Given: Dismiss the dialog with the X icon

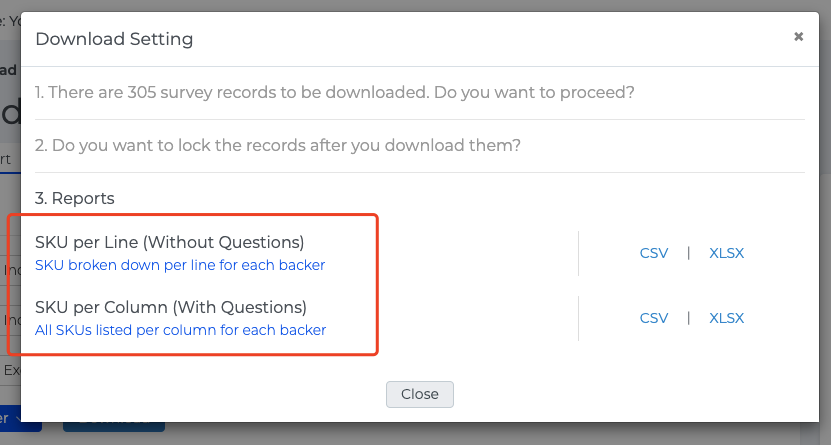Looking at the screenshot, I should pos(798,37).
